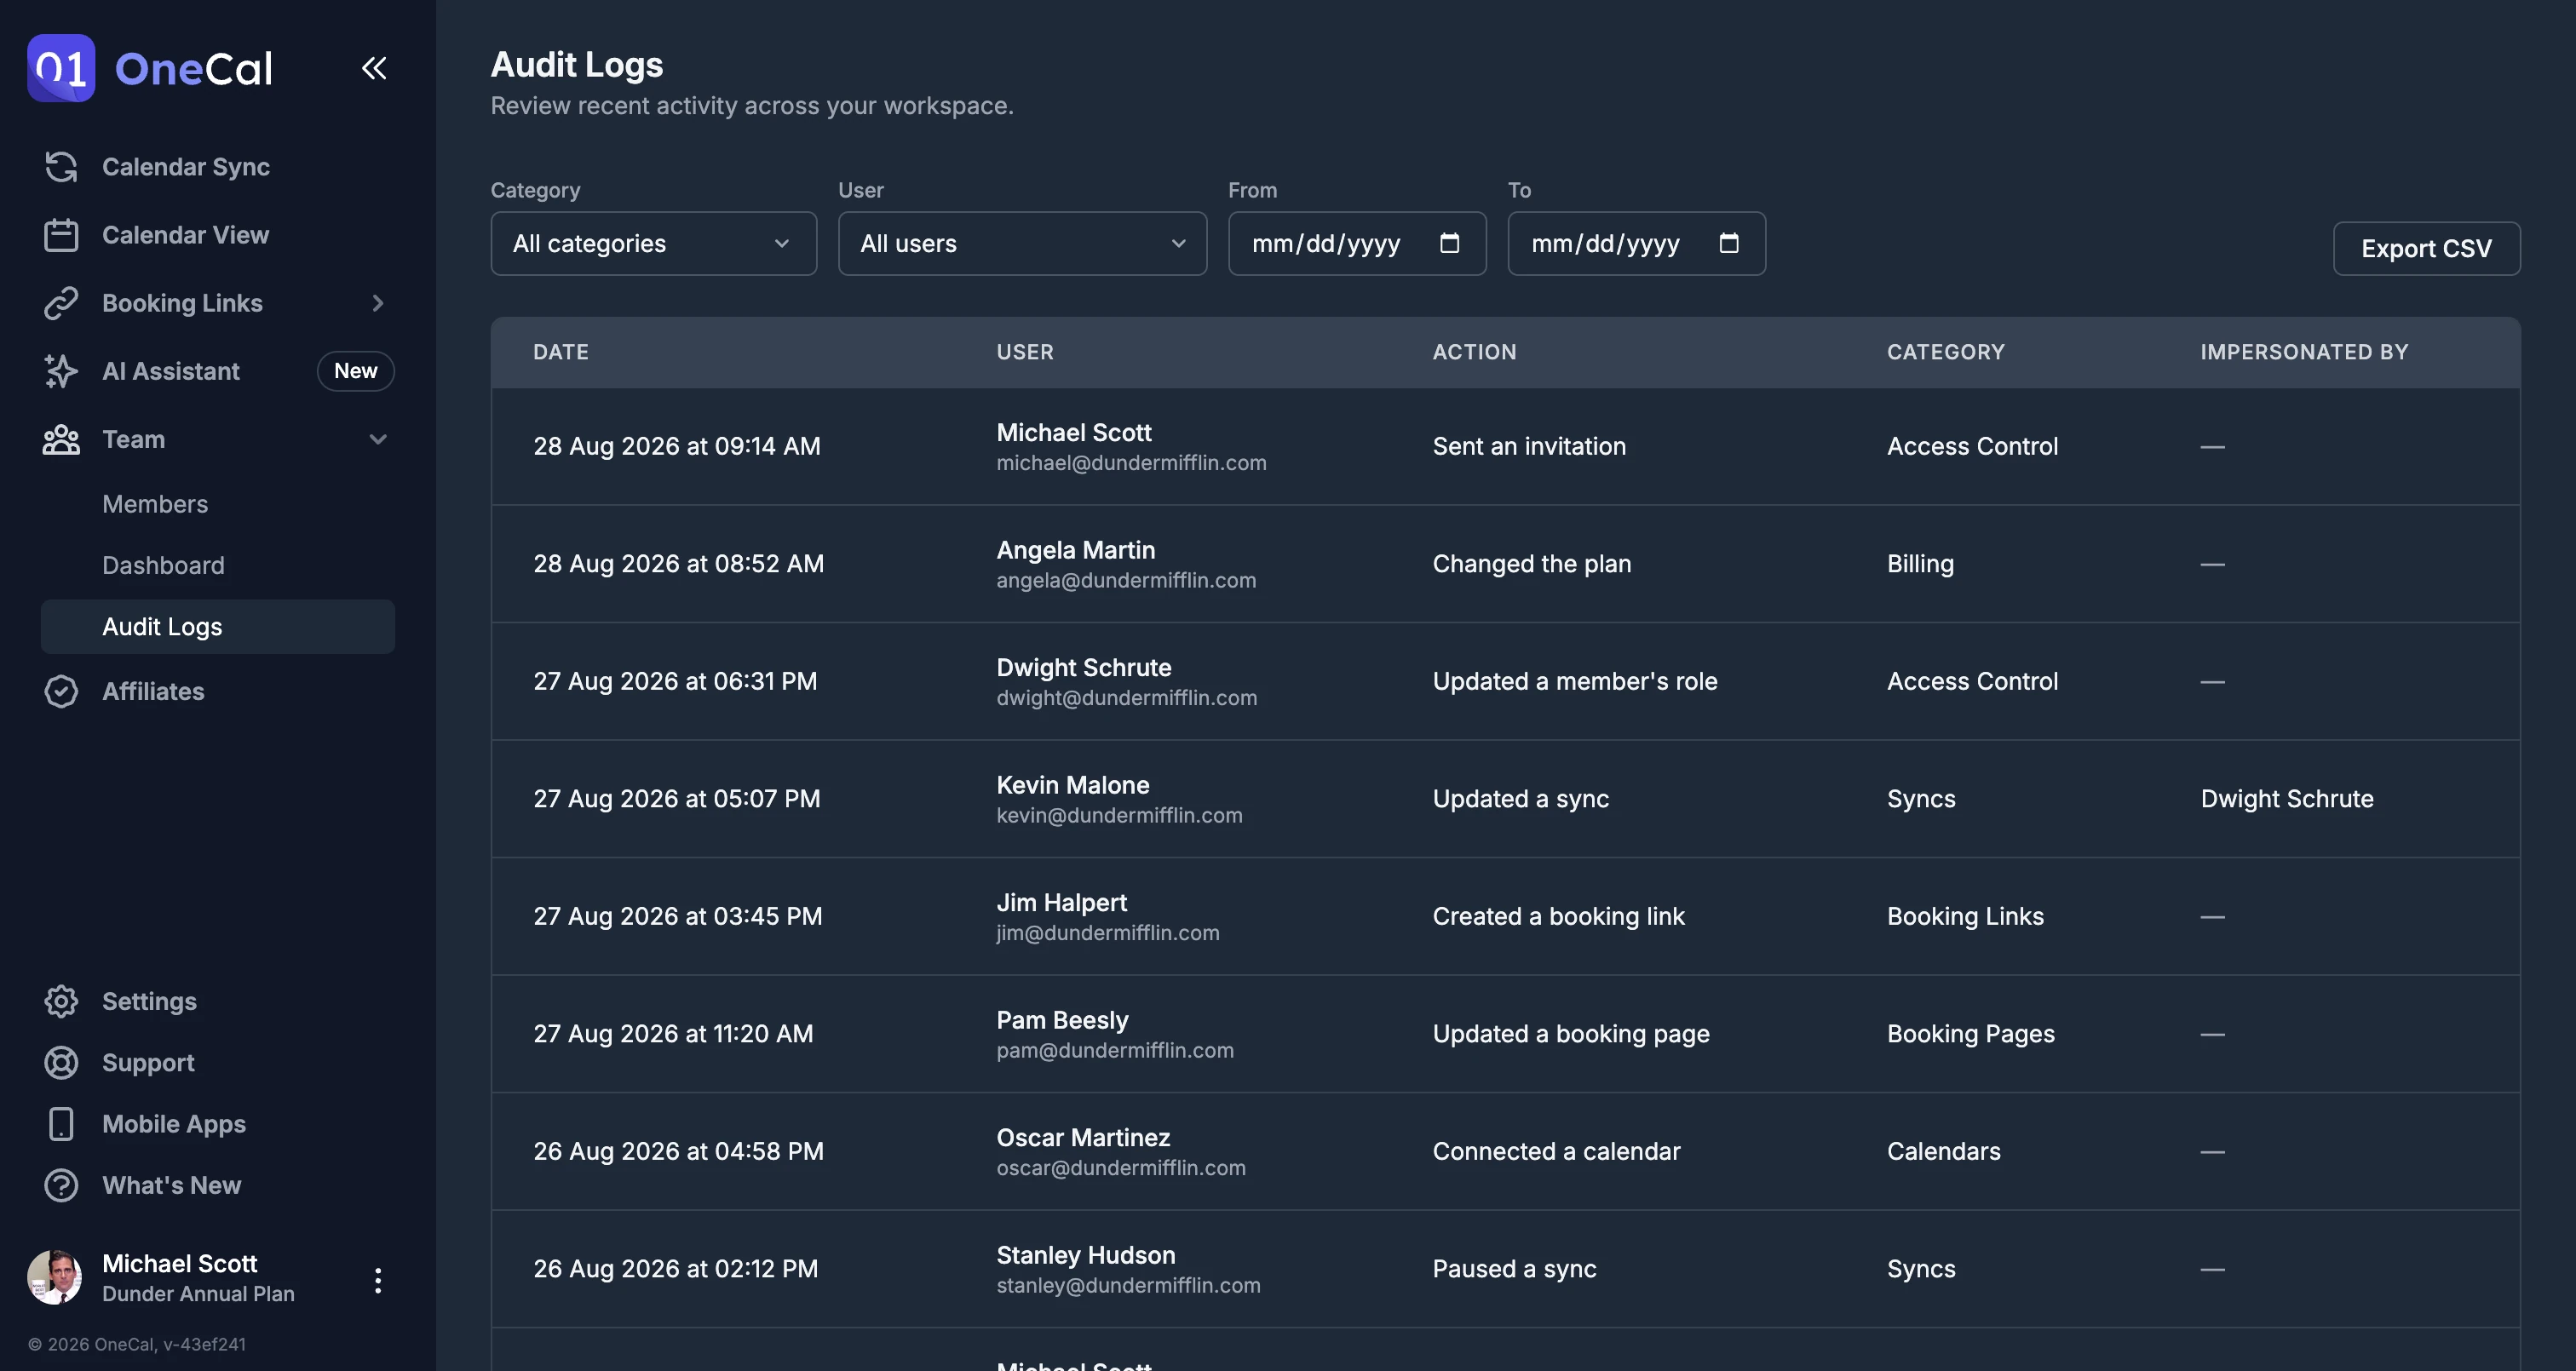Click Oscar Martinez in the log table

point(1083,1137)
